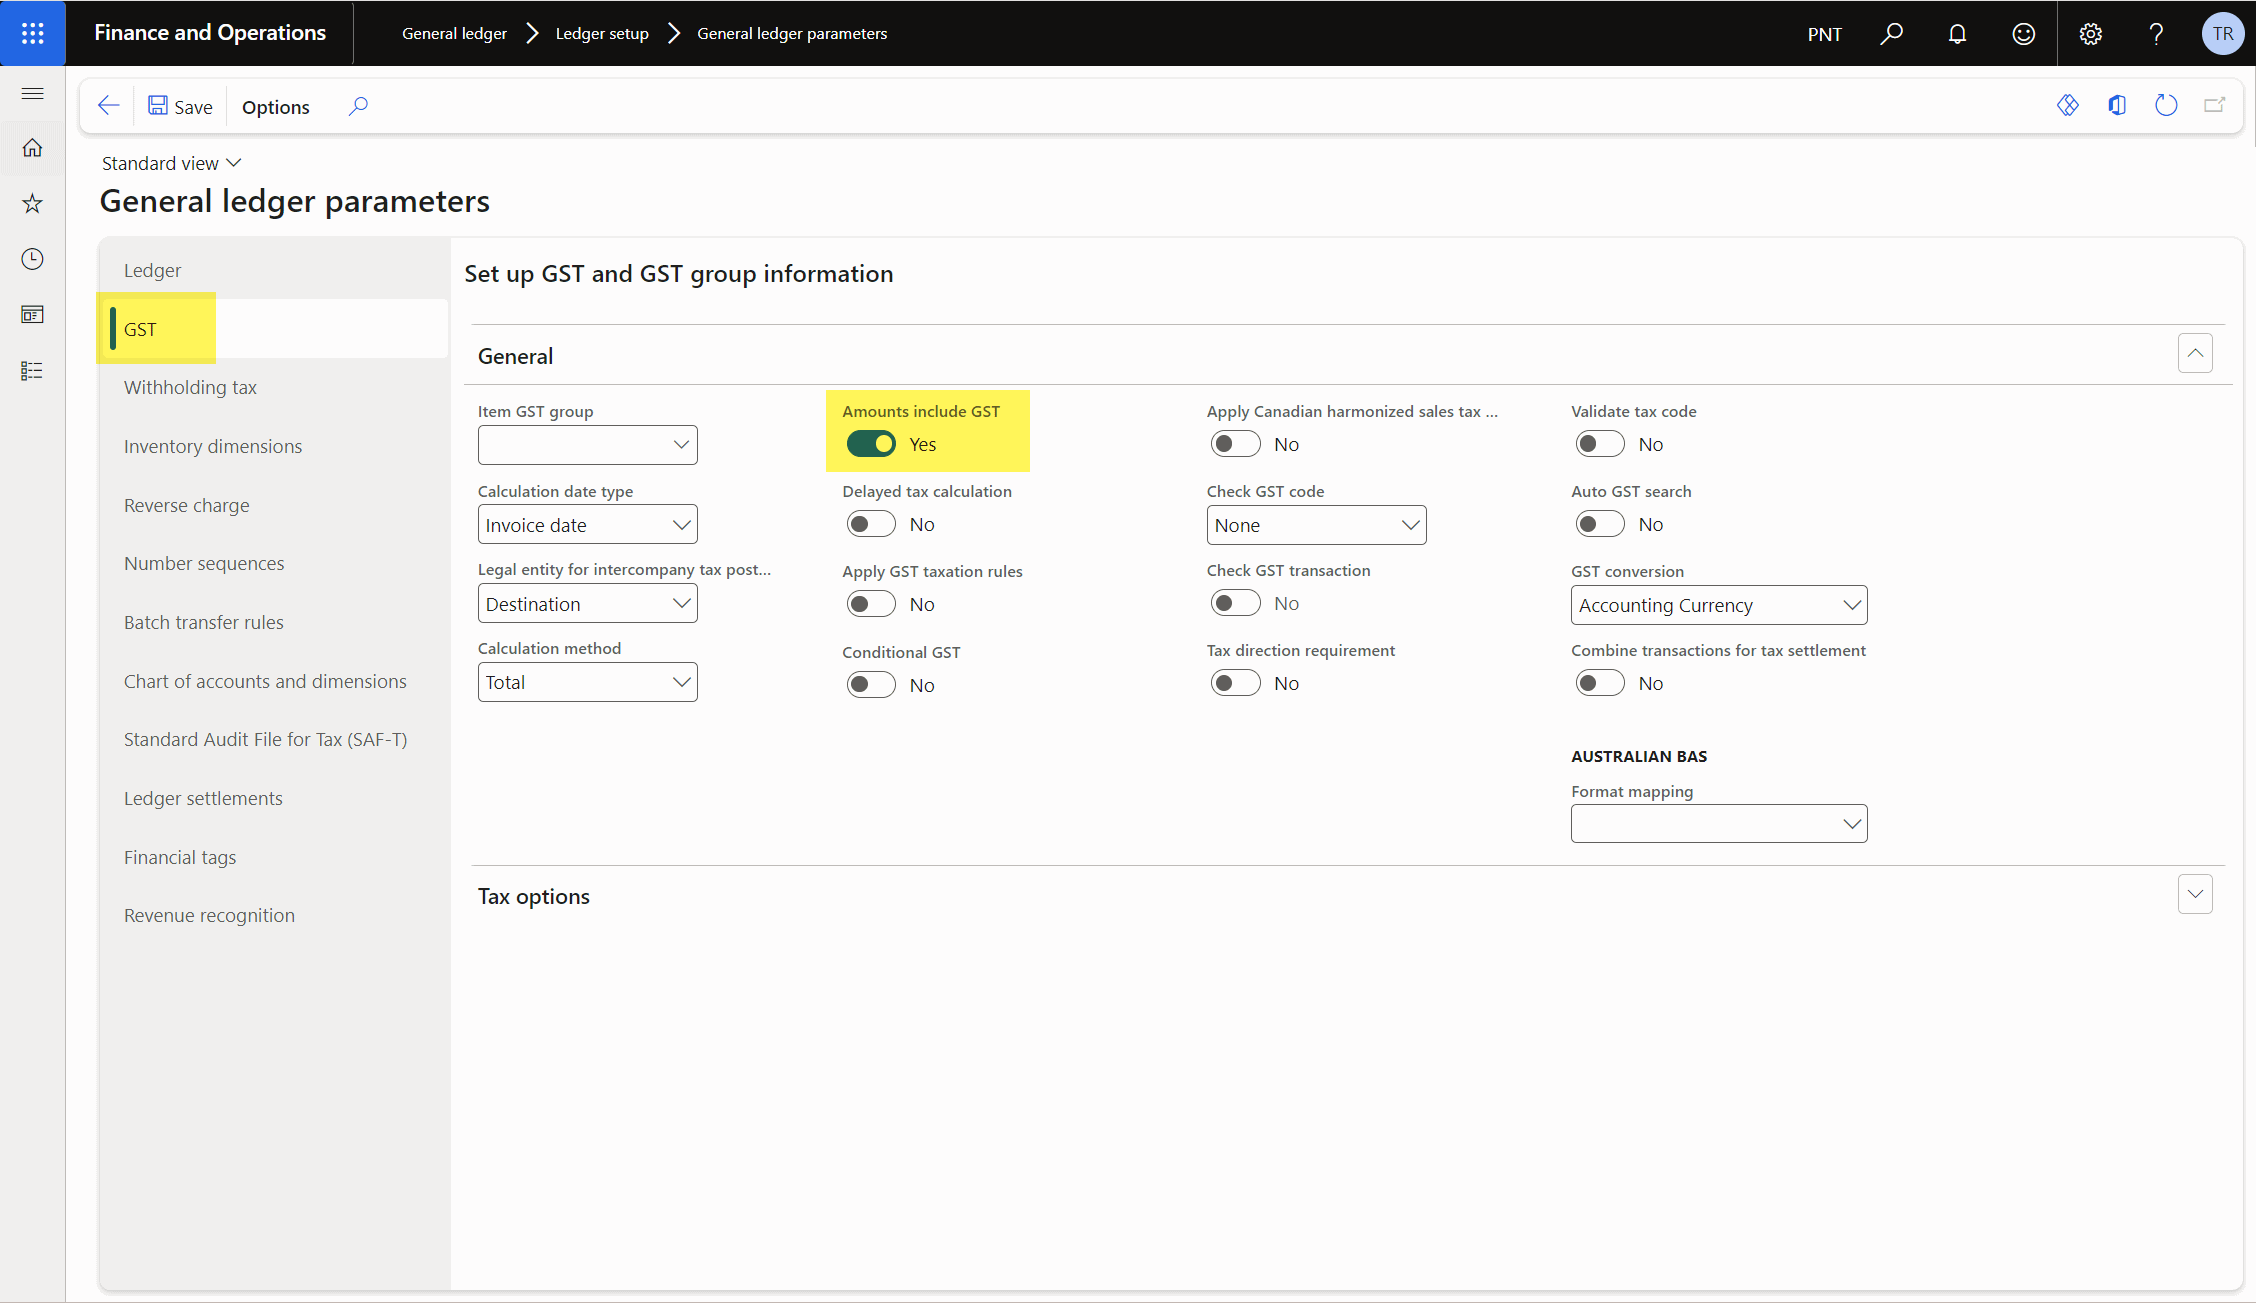Open the Options menu
2256x1303 pixels.
tap(275, 107)
